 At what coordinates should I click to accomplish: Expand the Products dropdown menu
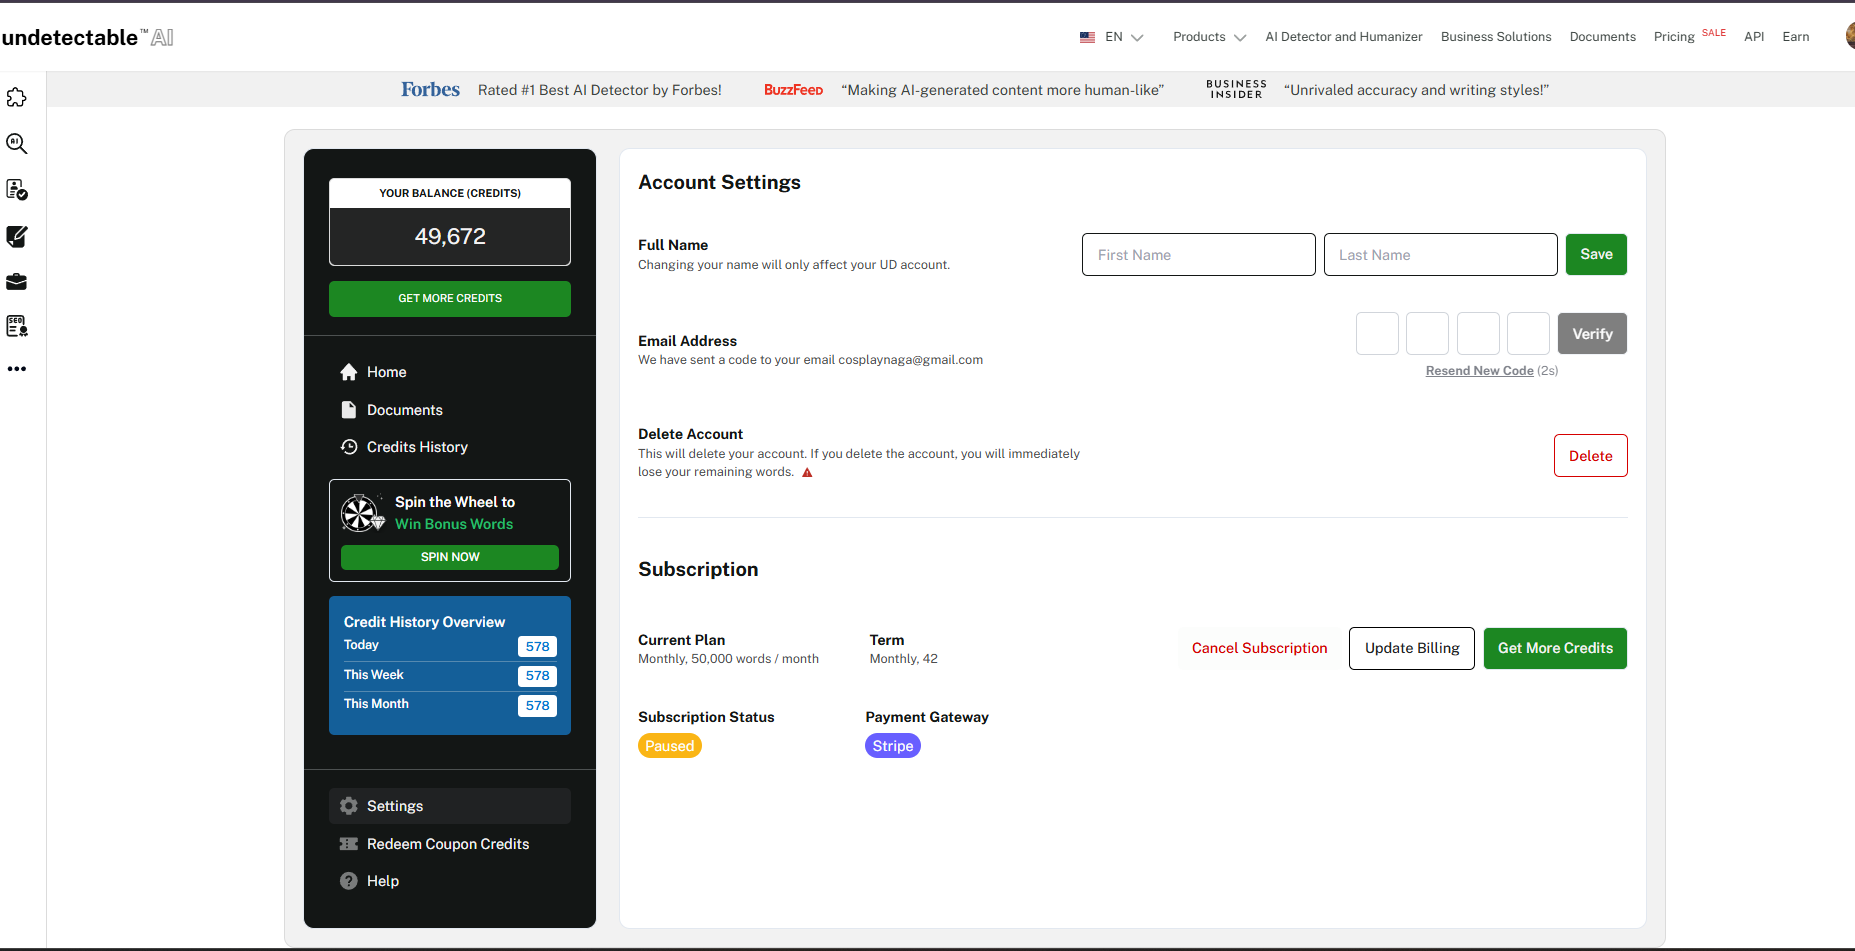pyautogui.click(x=1209, y=37)
